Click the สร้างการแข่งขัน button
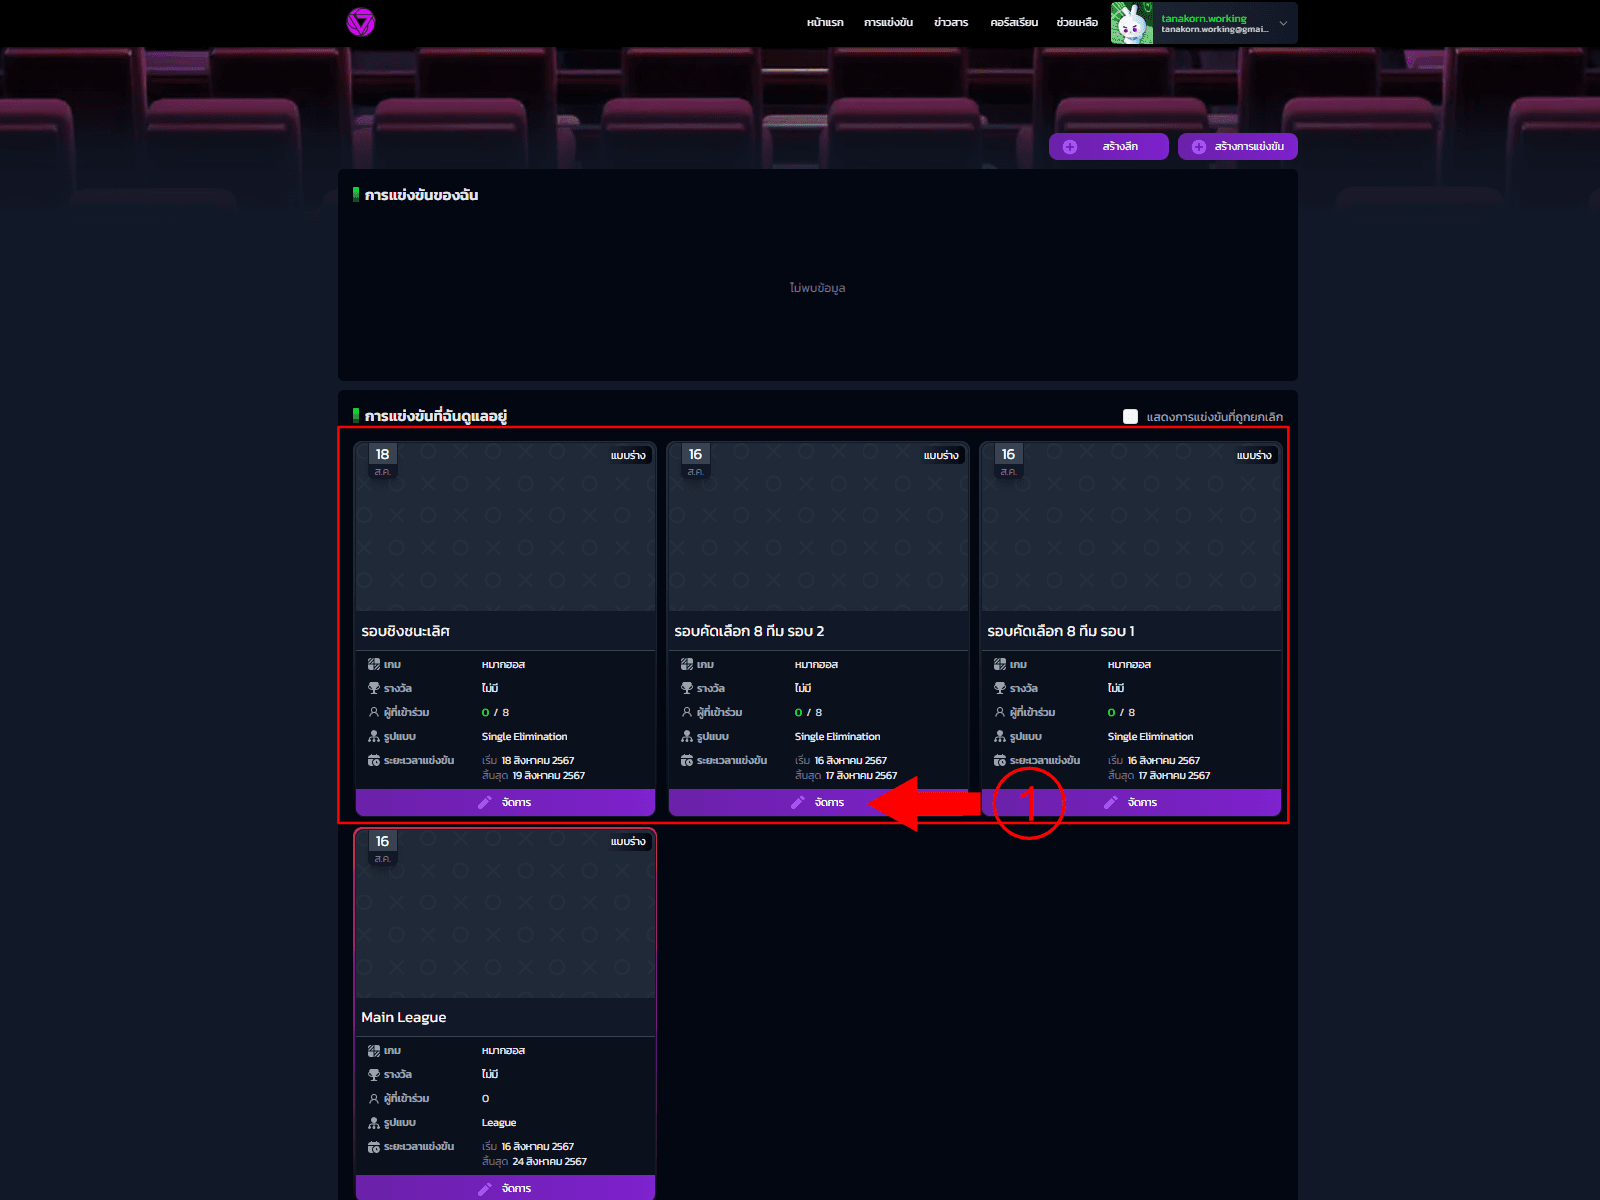Screen dimensions: 1600x1200 [1238, 147]
